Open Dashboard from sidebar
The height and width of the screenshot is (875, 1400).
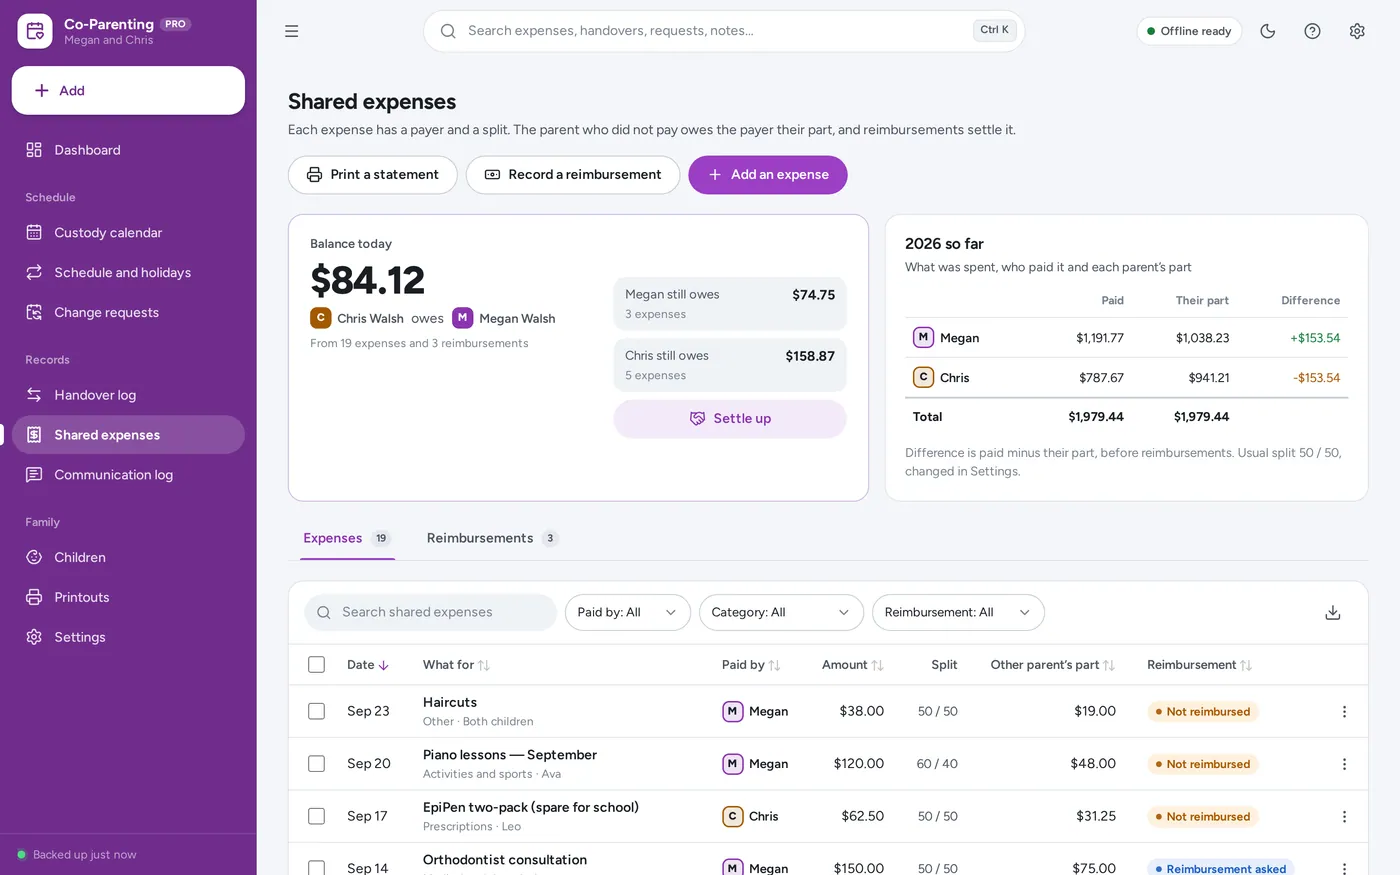point(128,150)
